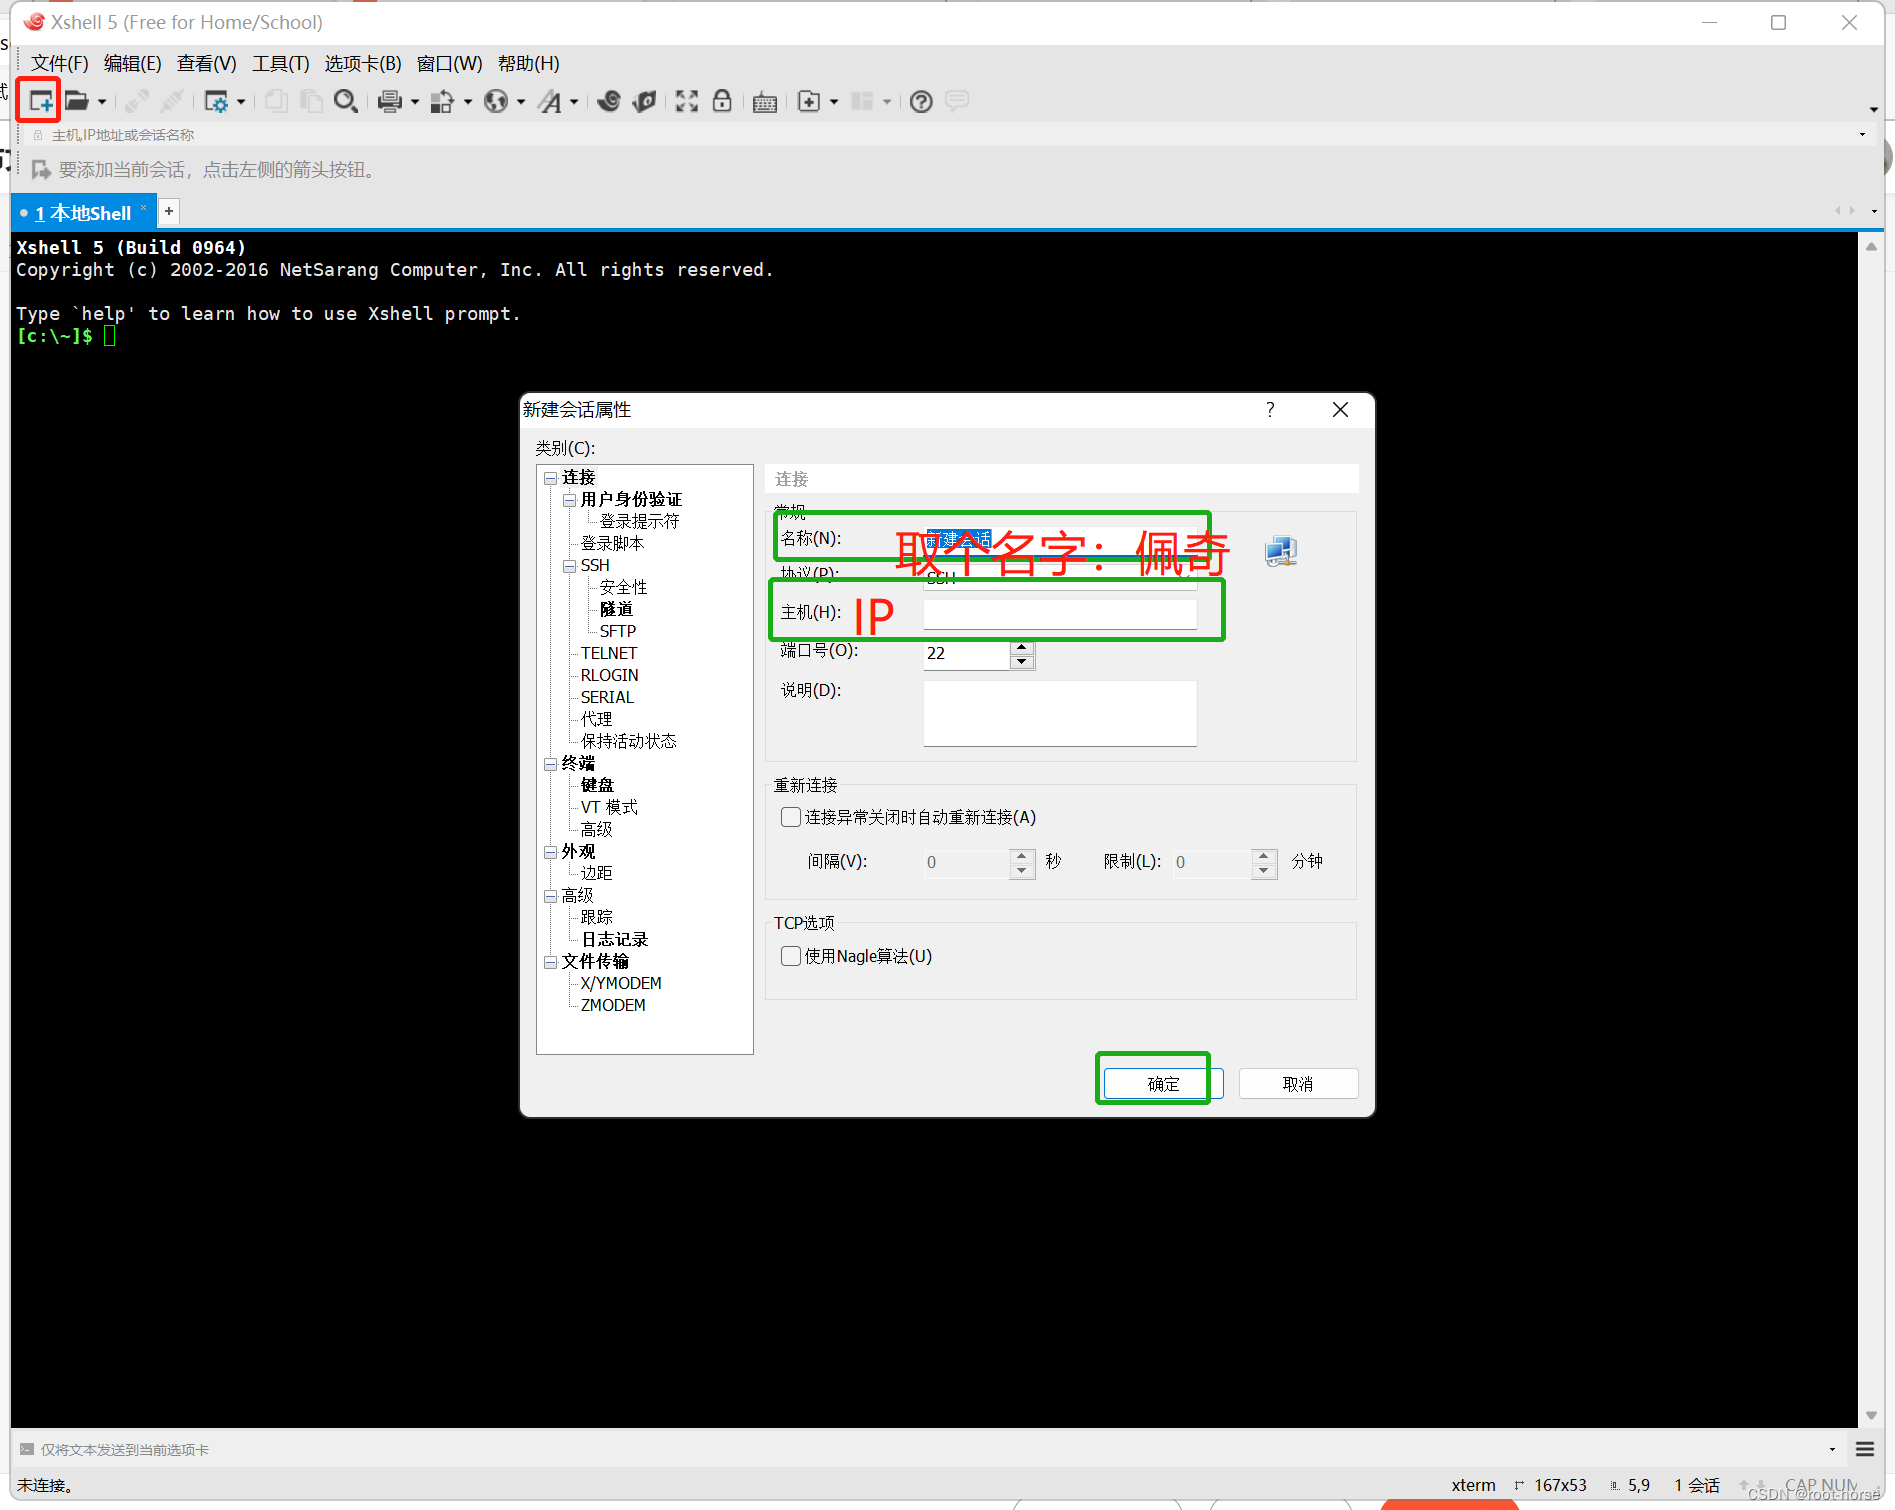Select TELNET in the category tree
Image resolution: width=1895 pixels, height=1510 pixels.
click(608, 653)
